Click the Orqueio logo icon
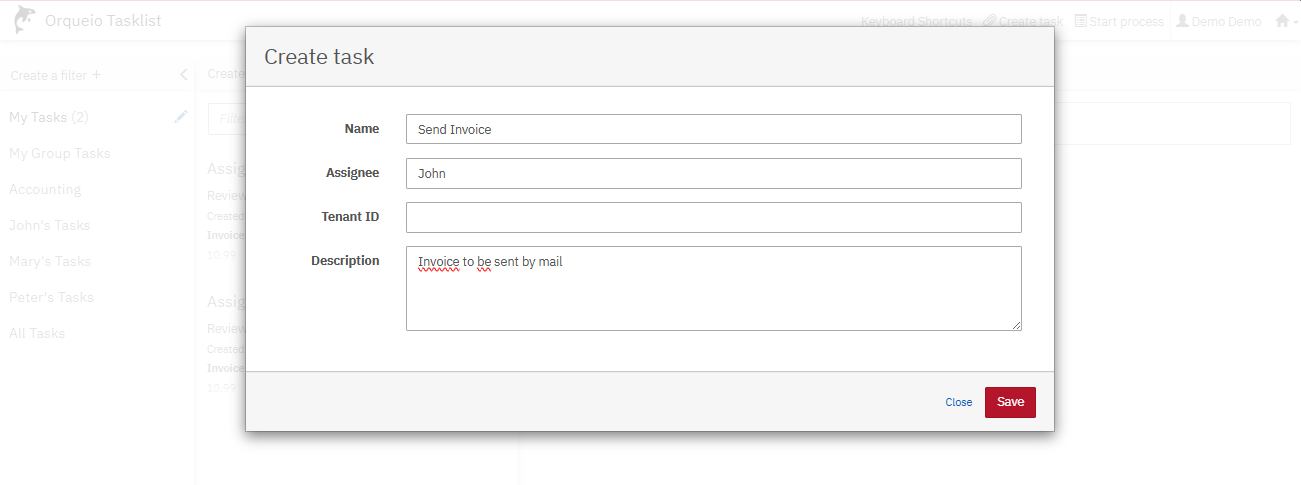1301x485 pixels. click(x=24, y=20)
